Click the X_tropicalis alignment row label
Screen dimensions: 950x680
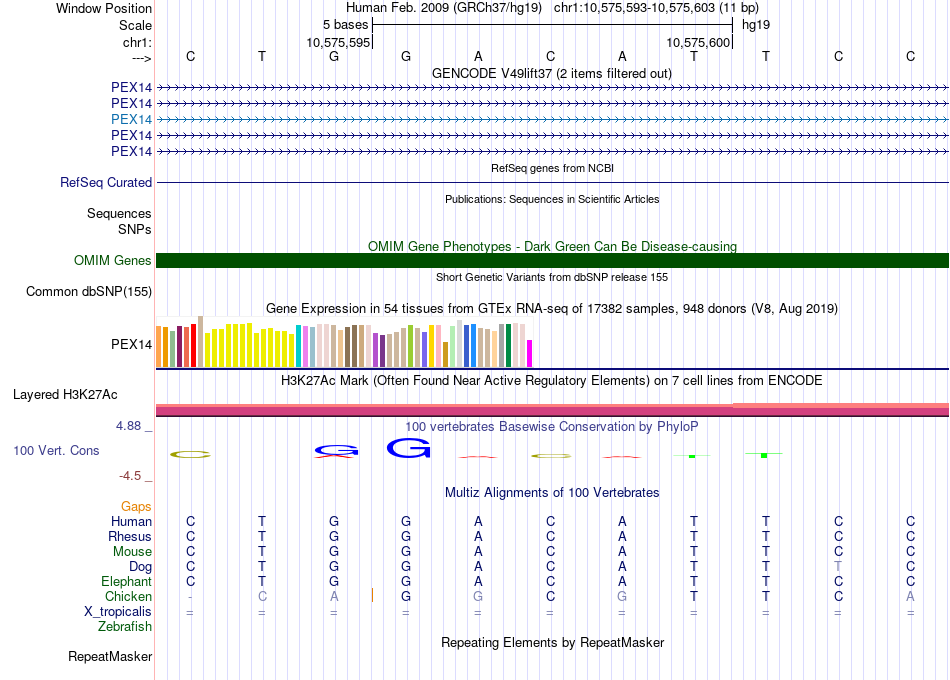click(x=118, y=612)
